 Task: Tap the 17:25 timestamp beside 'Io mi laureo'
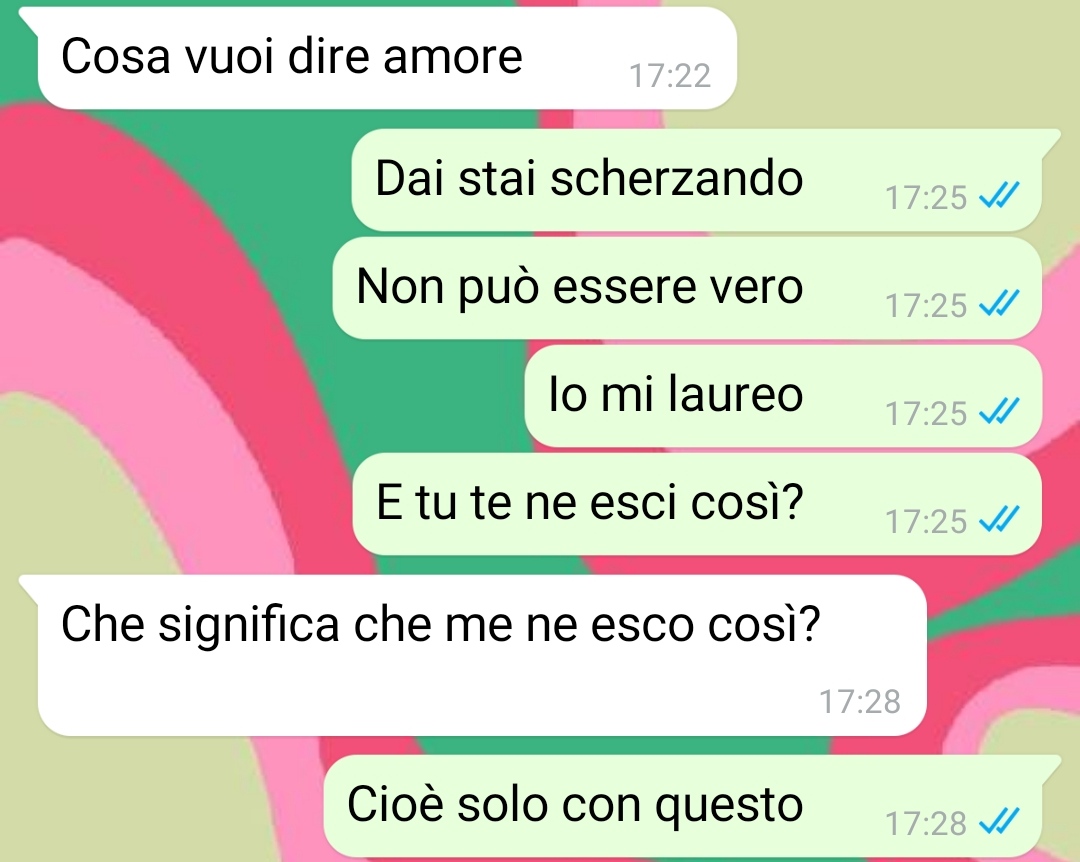click(926, 414)
